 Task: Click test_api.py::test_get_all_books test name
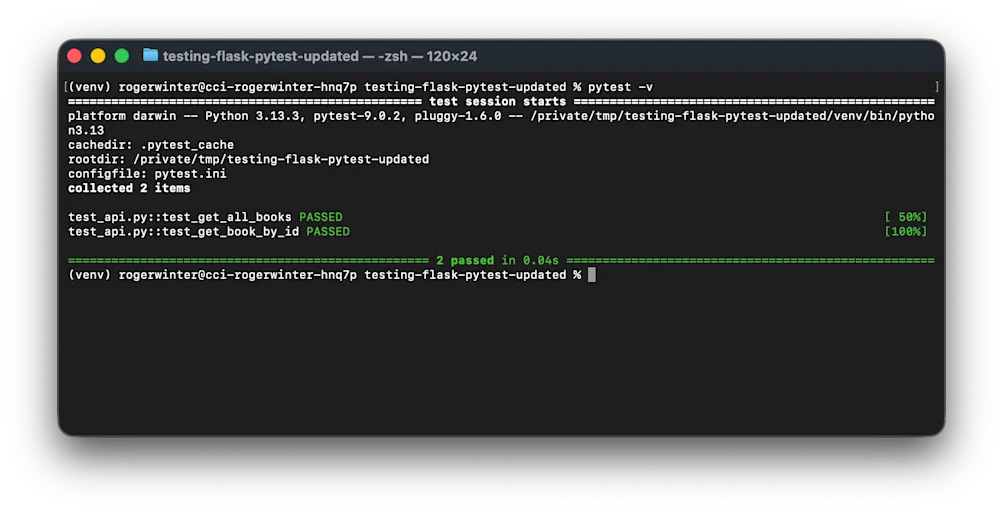pyautogui.click(x=180, y=217)
